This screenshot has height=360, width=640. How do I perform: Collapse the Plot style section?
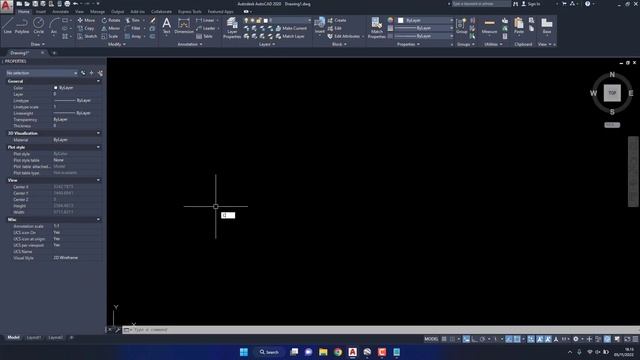[x=98, y=147]
